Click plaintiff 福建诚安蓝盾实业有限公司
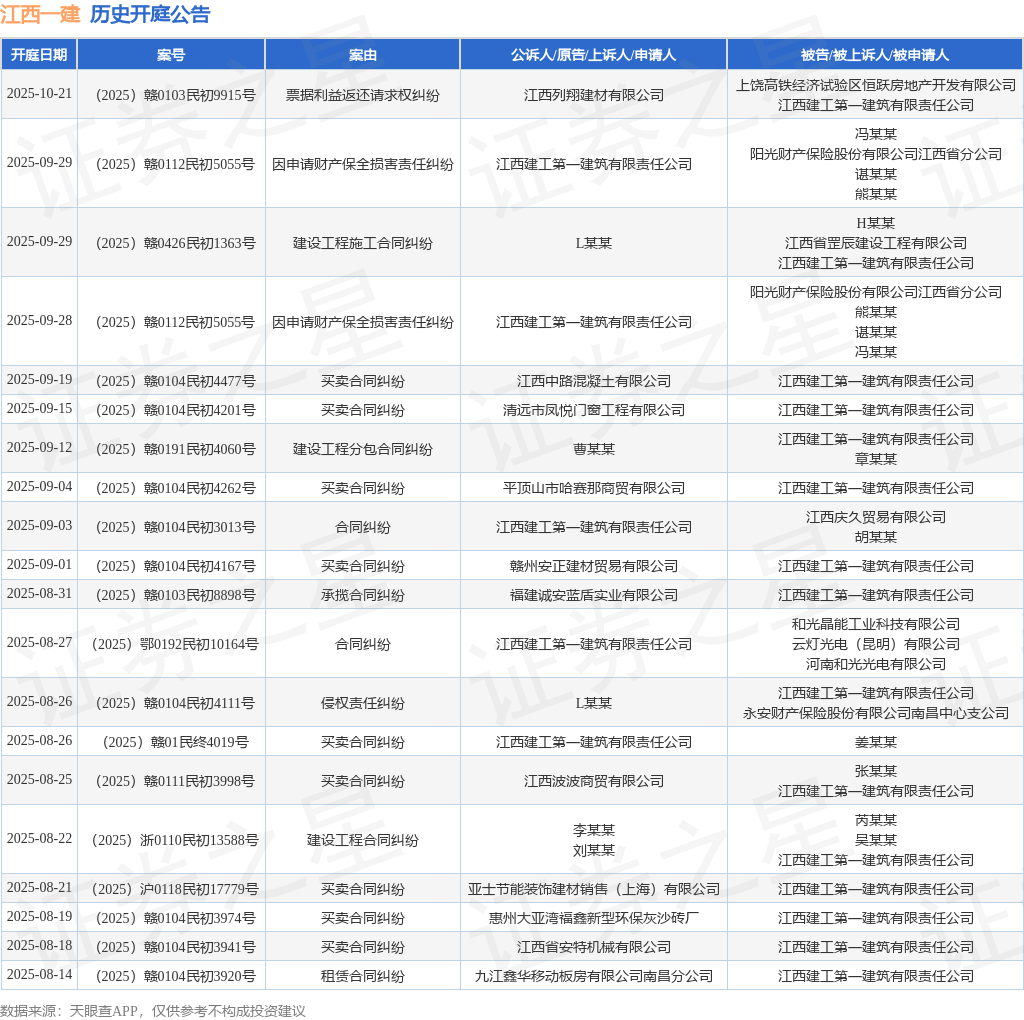 (594, 596)
